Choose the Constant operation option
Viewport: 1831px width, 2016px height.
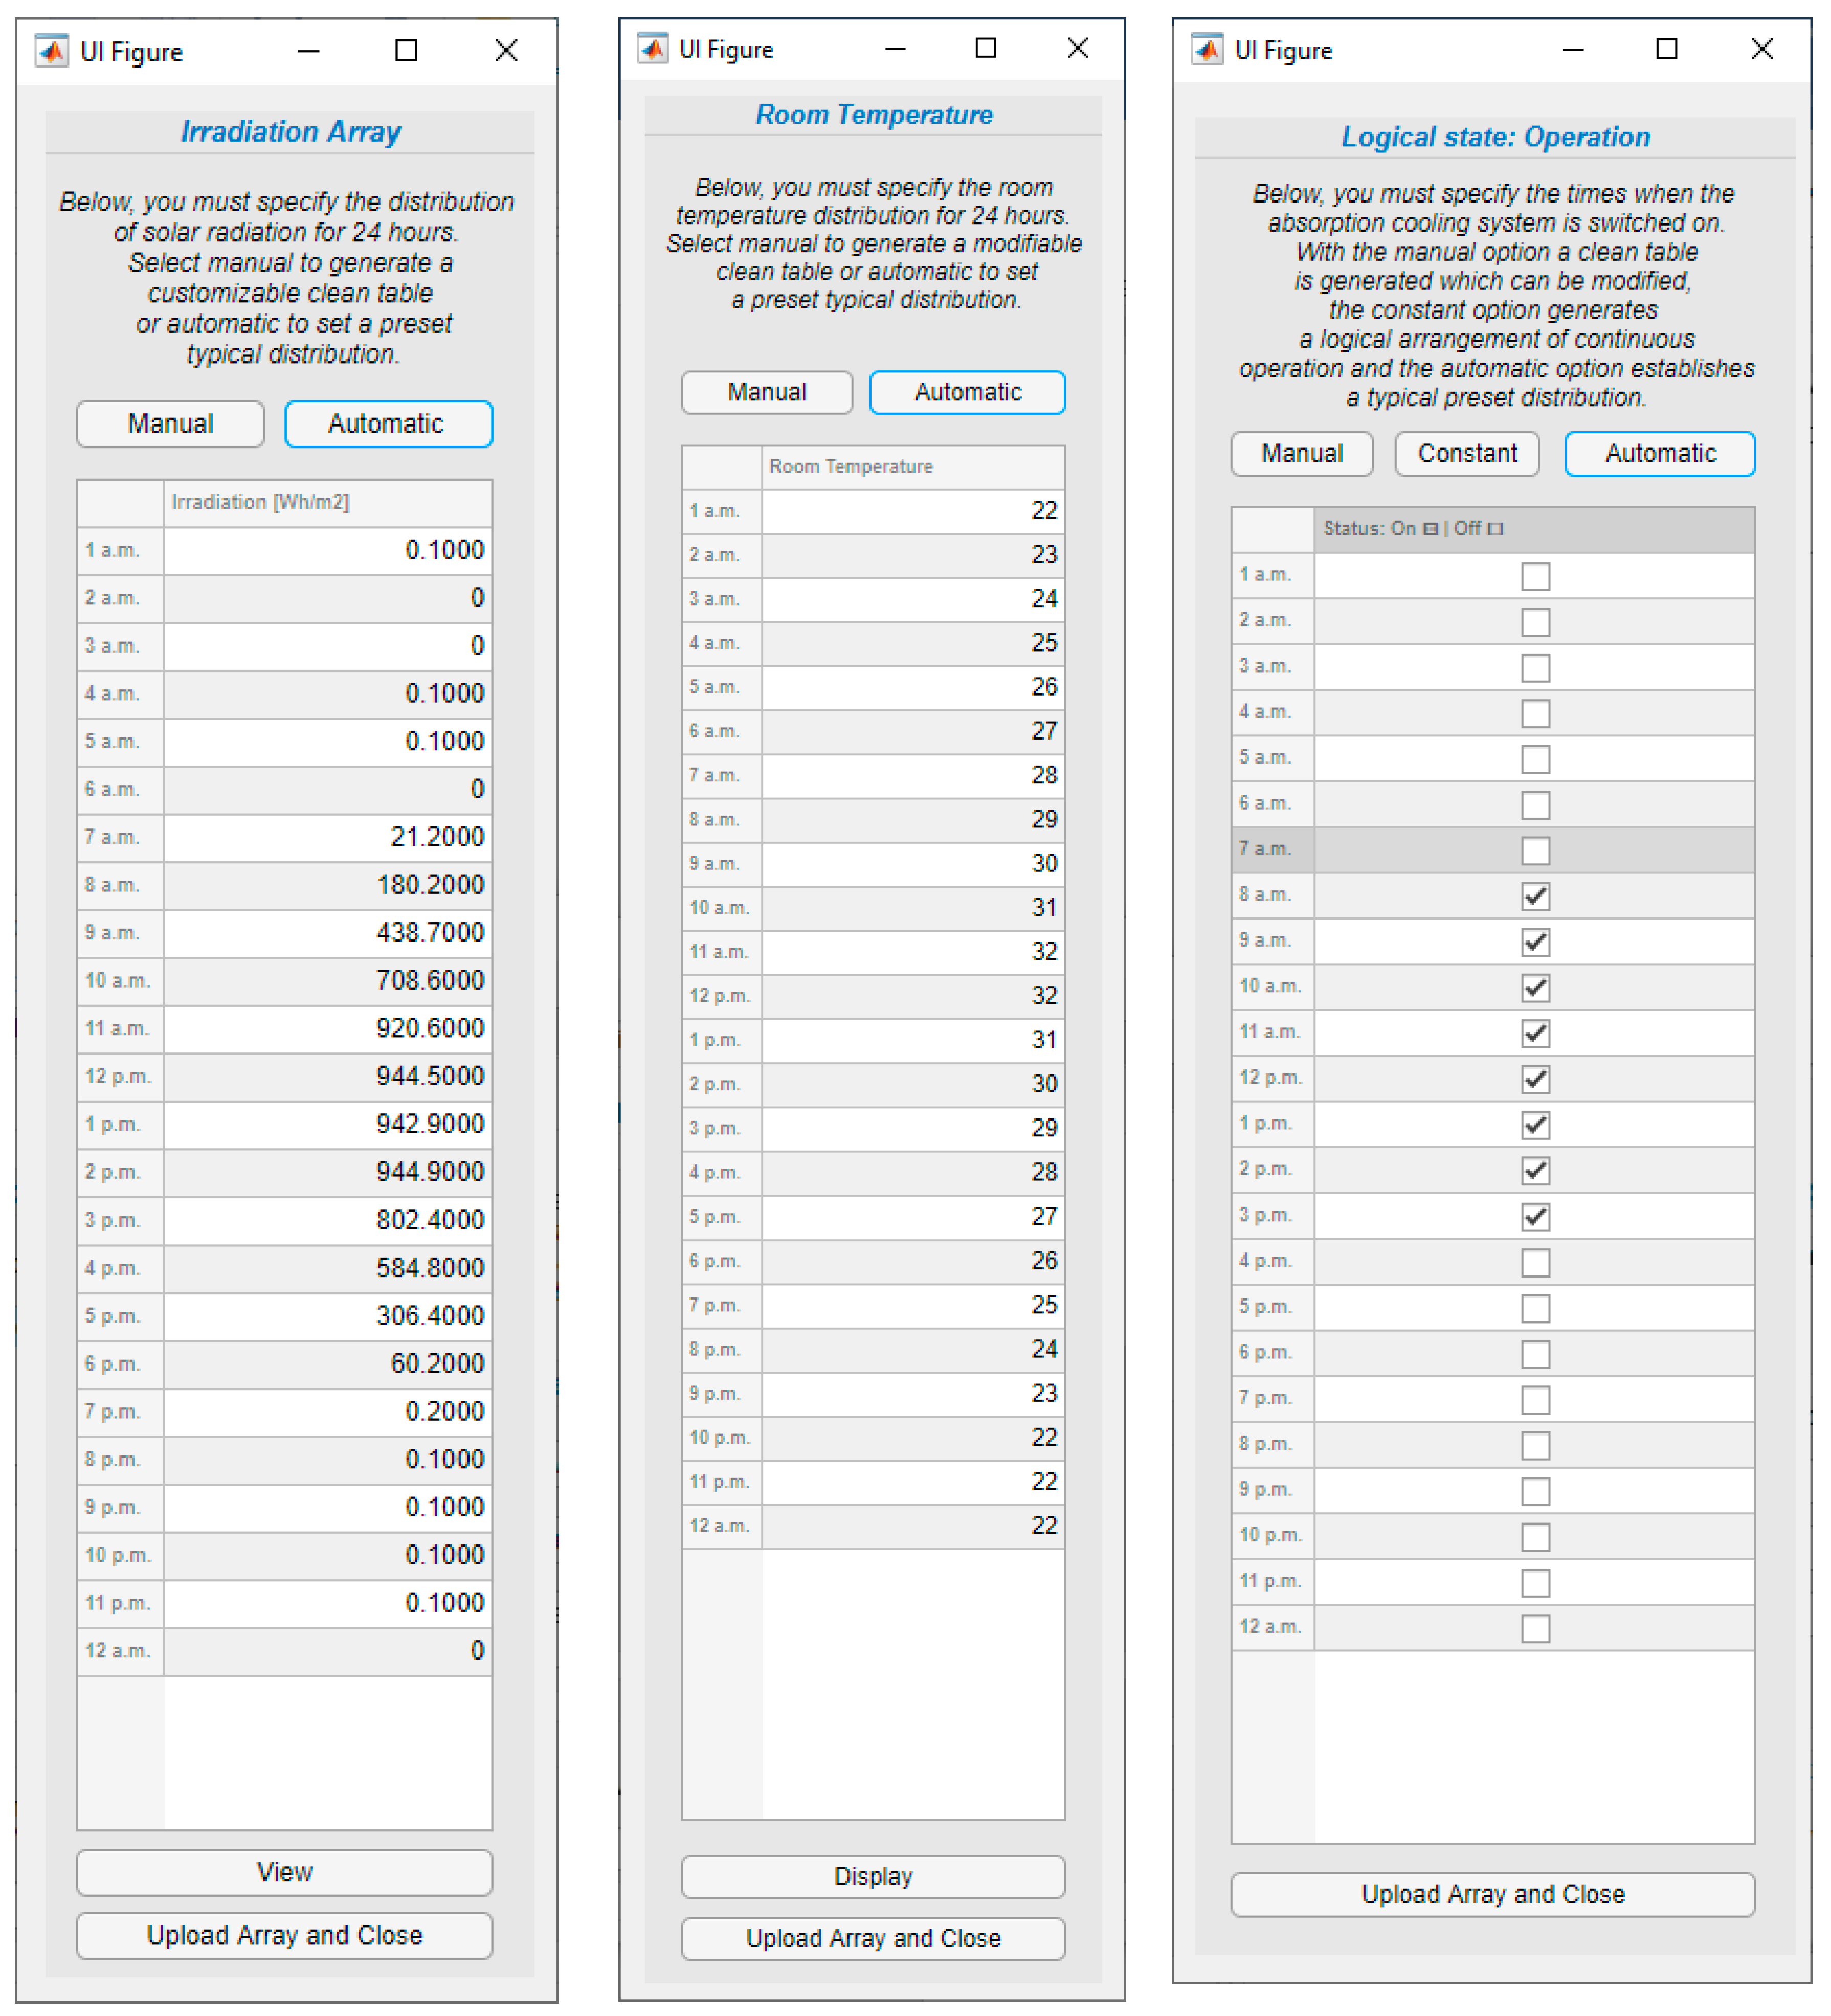click(x=1466, y=454)
